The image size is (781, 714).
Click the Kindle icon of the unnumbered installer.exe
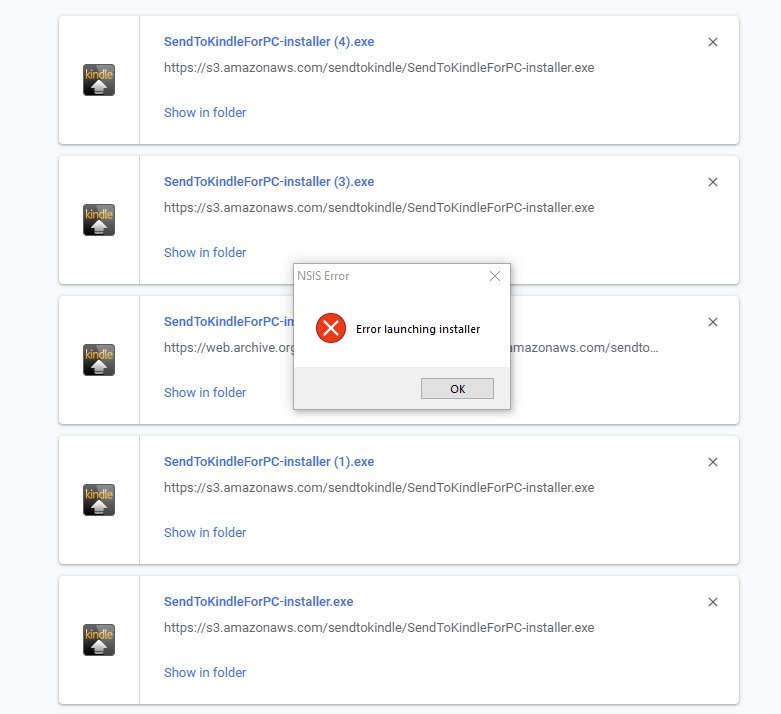99,640
